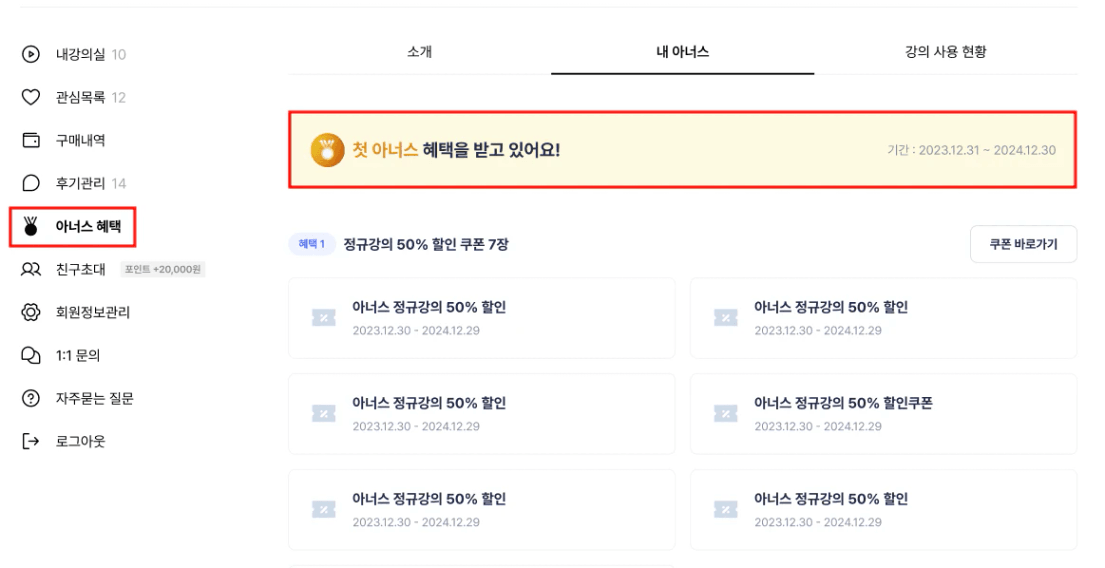The width and height of the screenshot is (1105, 568).
Task: Switch to the 강의 사용 현황 tab
Action: tap(946, 51)
